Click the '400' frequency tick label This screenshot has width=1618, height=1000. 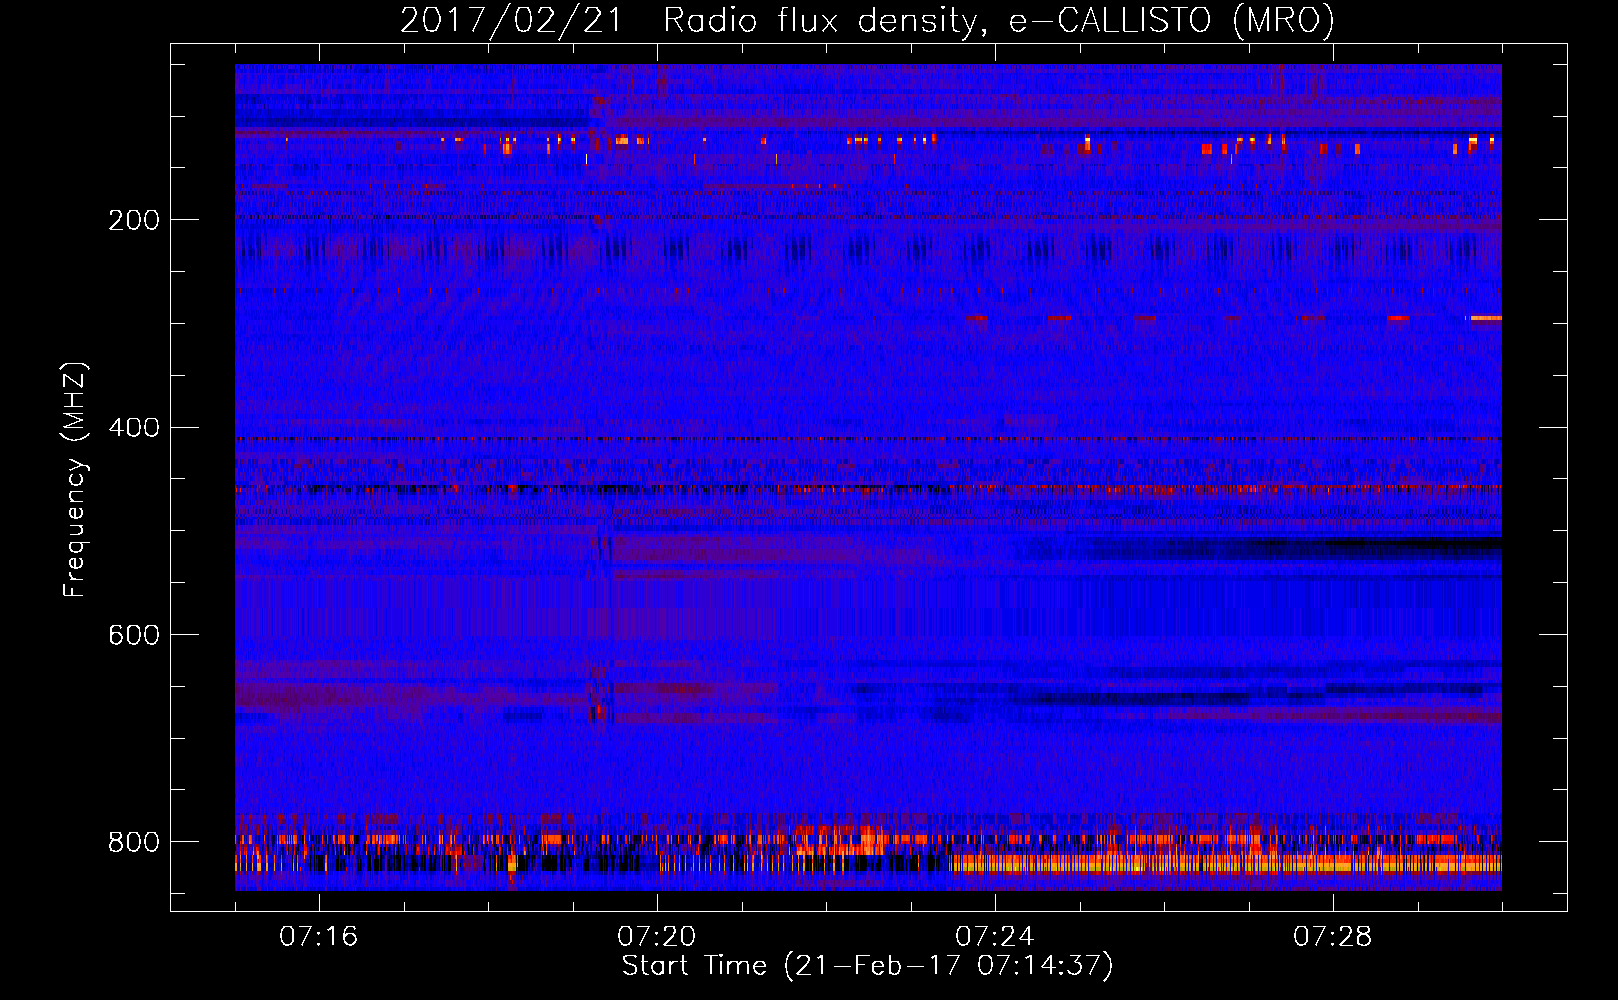coord(134,428)
